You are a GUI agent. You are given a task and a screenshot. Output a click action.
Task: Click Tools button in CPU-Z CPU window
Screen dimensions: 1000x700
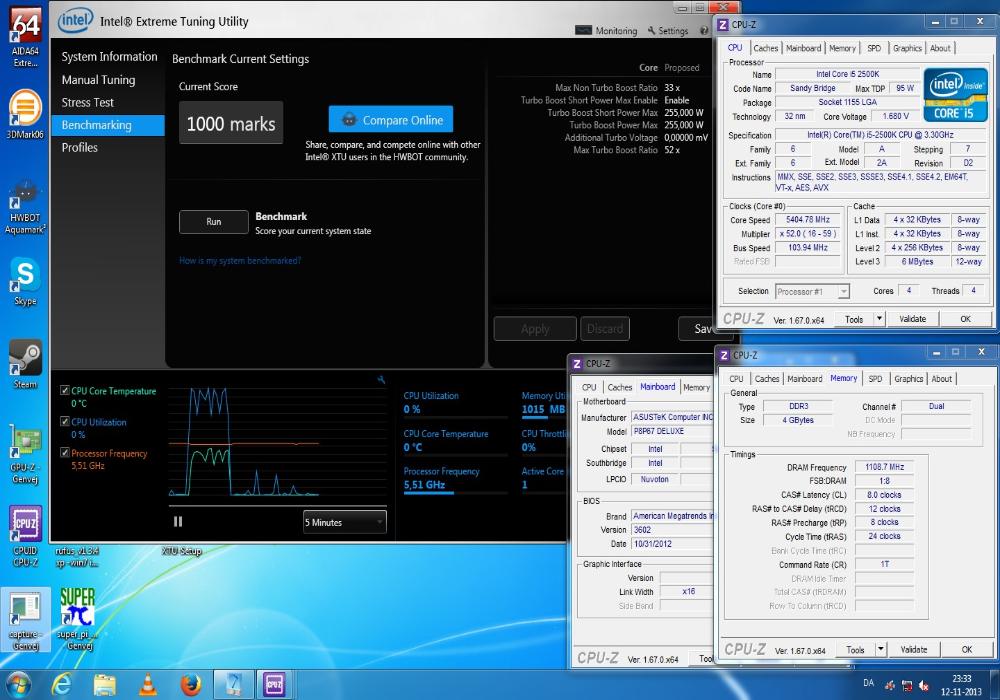click(x=854, y=319)
